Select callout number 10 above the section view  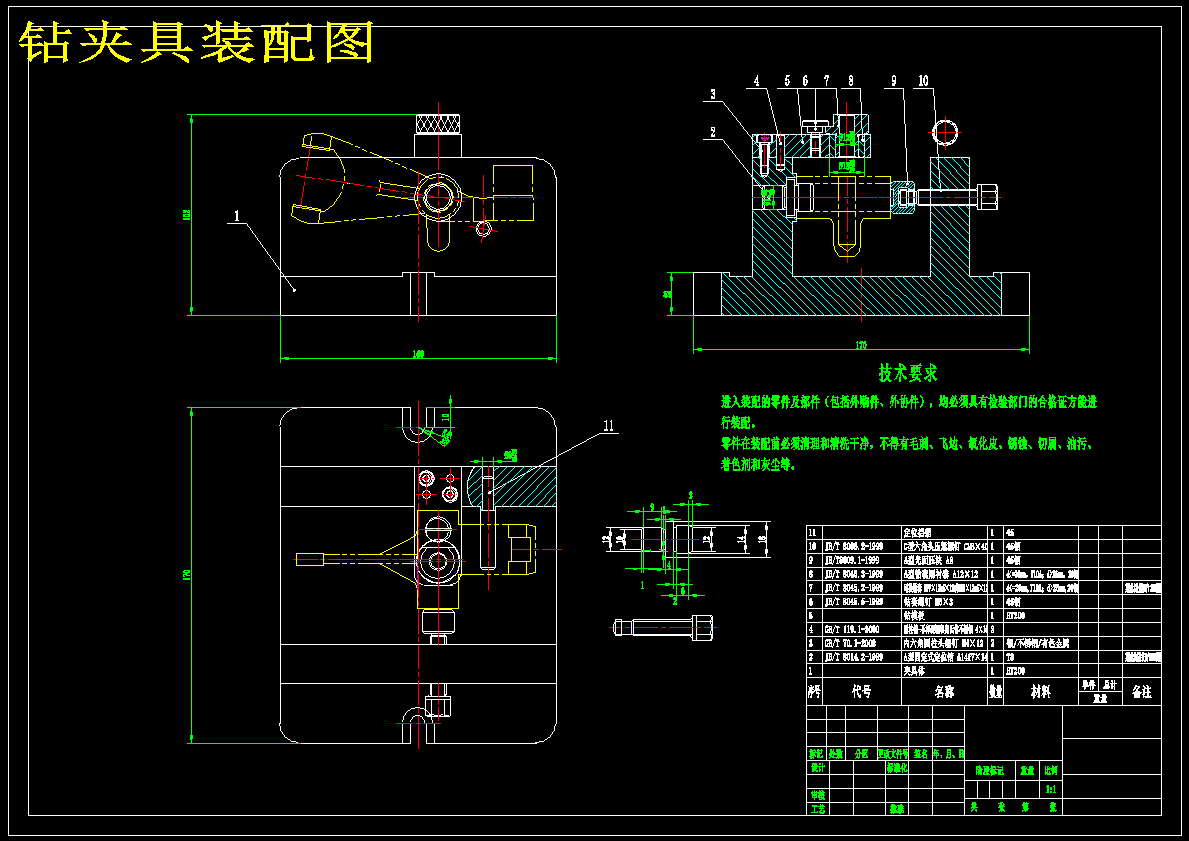click(x=923, y=80)
